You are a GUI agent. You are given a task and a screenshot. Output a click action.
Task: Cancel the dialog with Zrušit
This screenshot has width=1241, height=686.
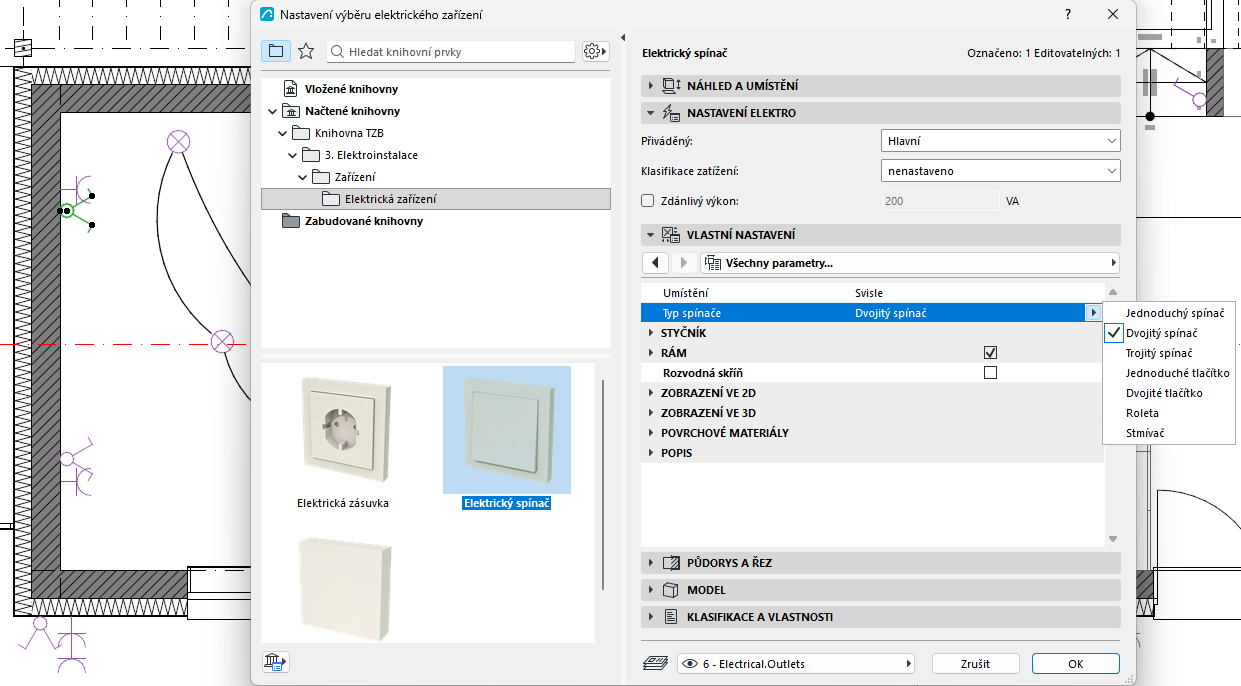975,663
